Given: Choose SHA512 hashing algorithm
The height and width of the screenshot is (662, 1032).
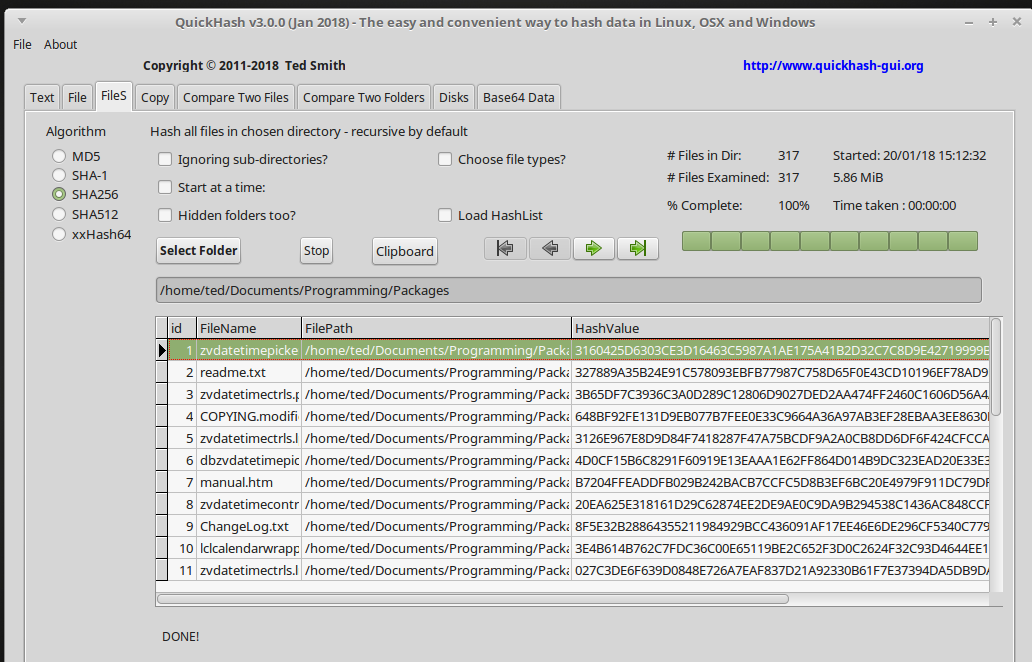Looking at the screenshot, I should 60,214.
